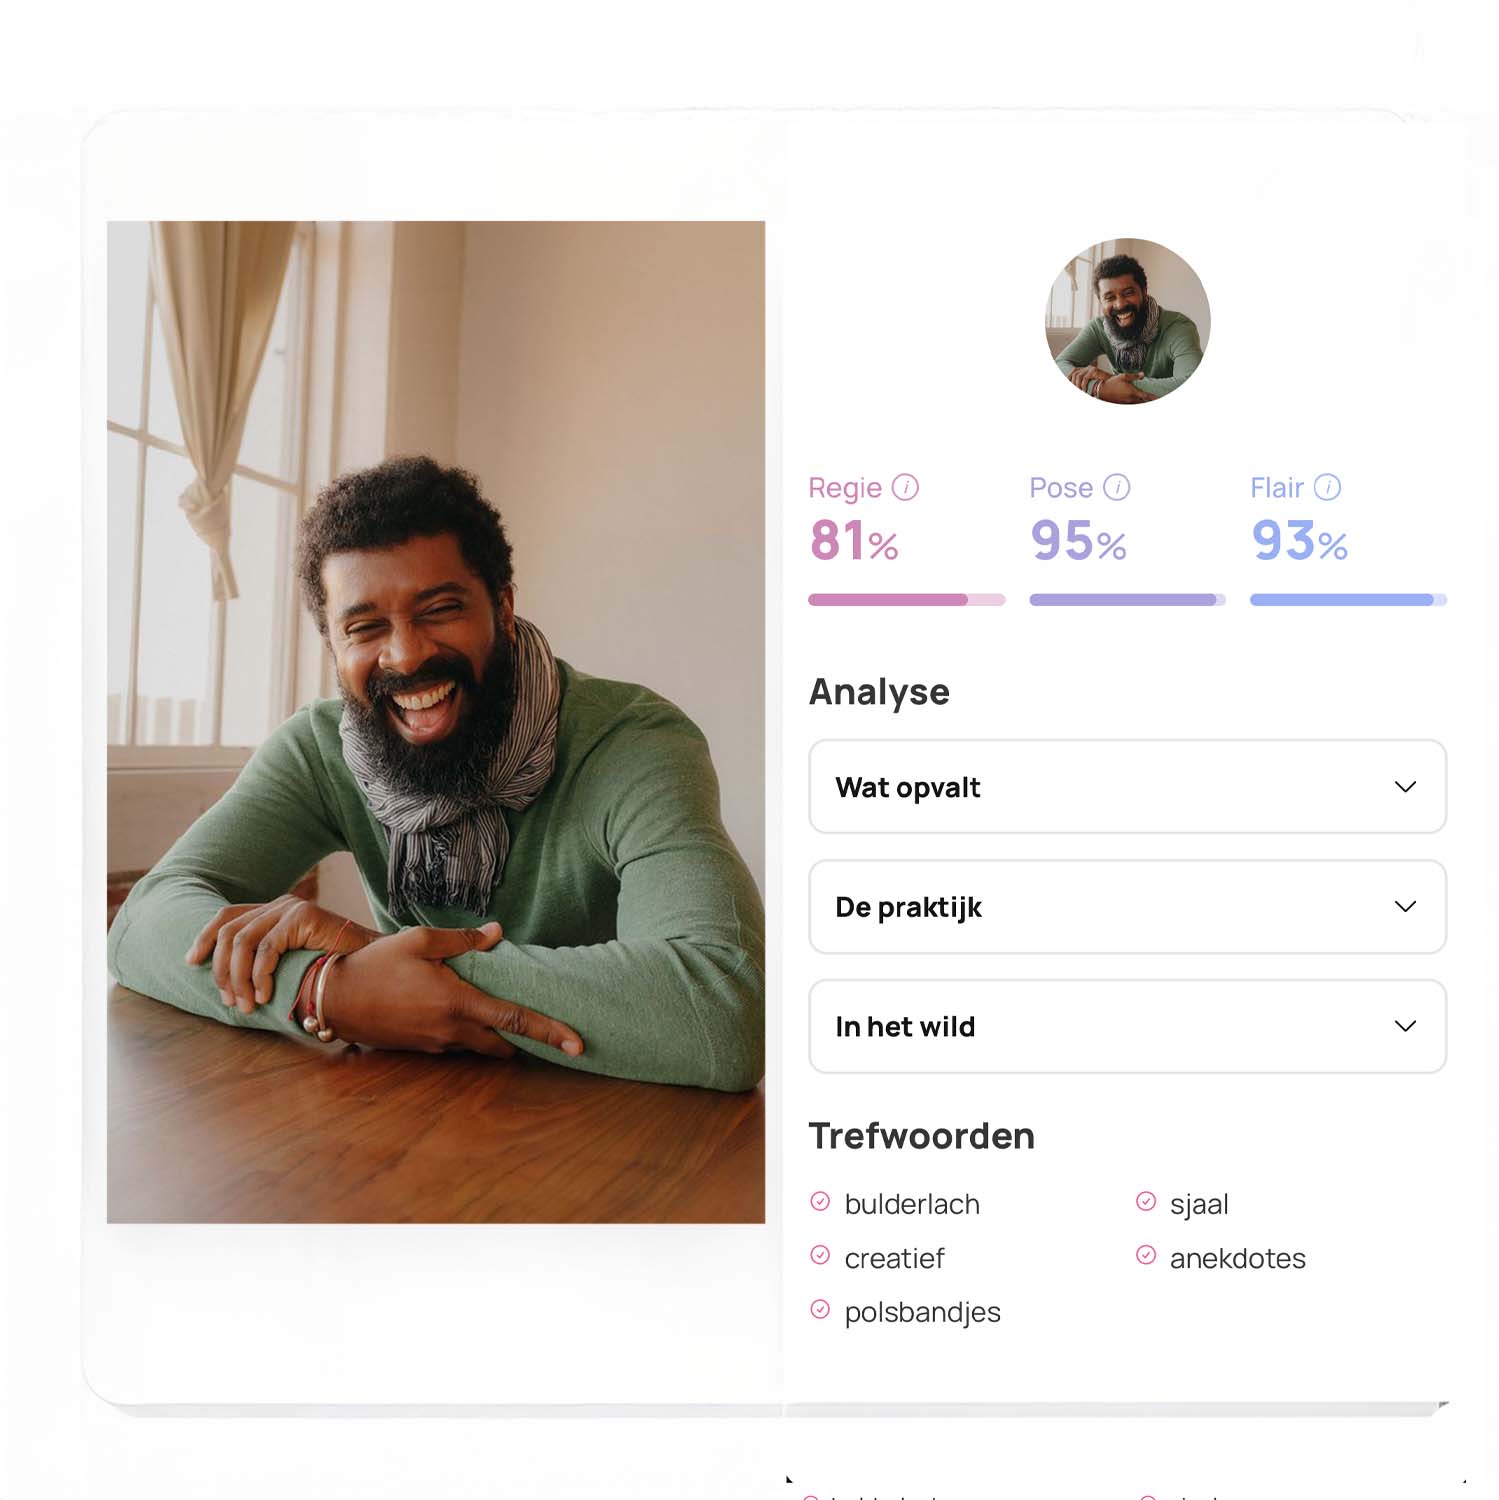Click the pink Regie progress bar
This screenshot has width=1499, height=1500.
pos(907,600)
